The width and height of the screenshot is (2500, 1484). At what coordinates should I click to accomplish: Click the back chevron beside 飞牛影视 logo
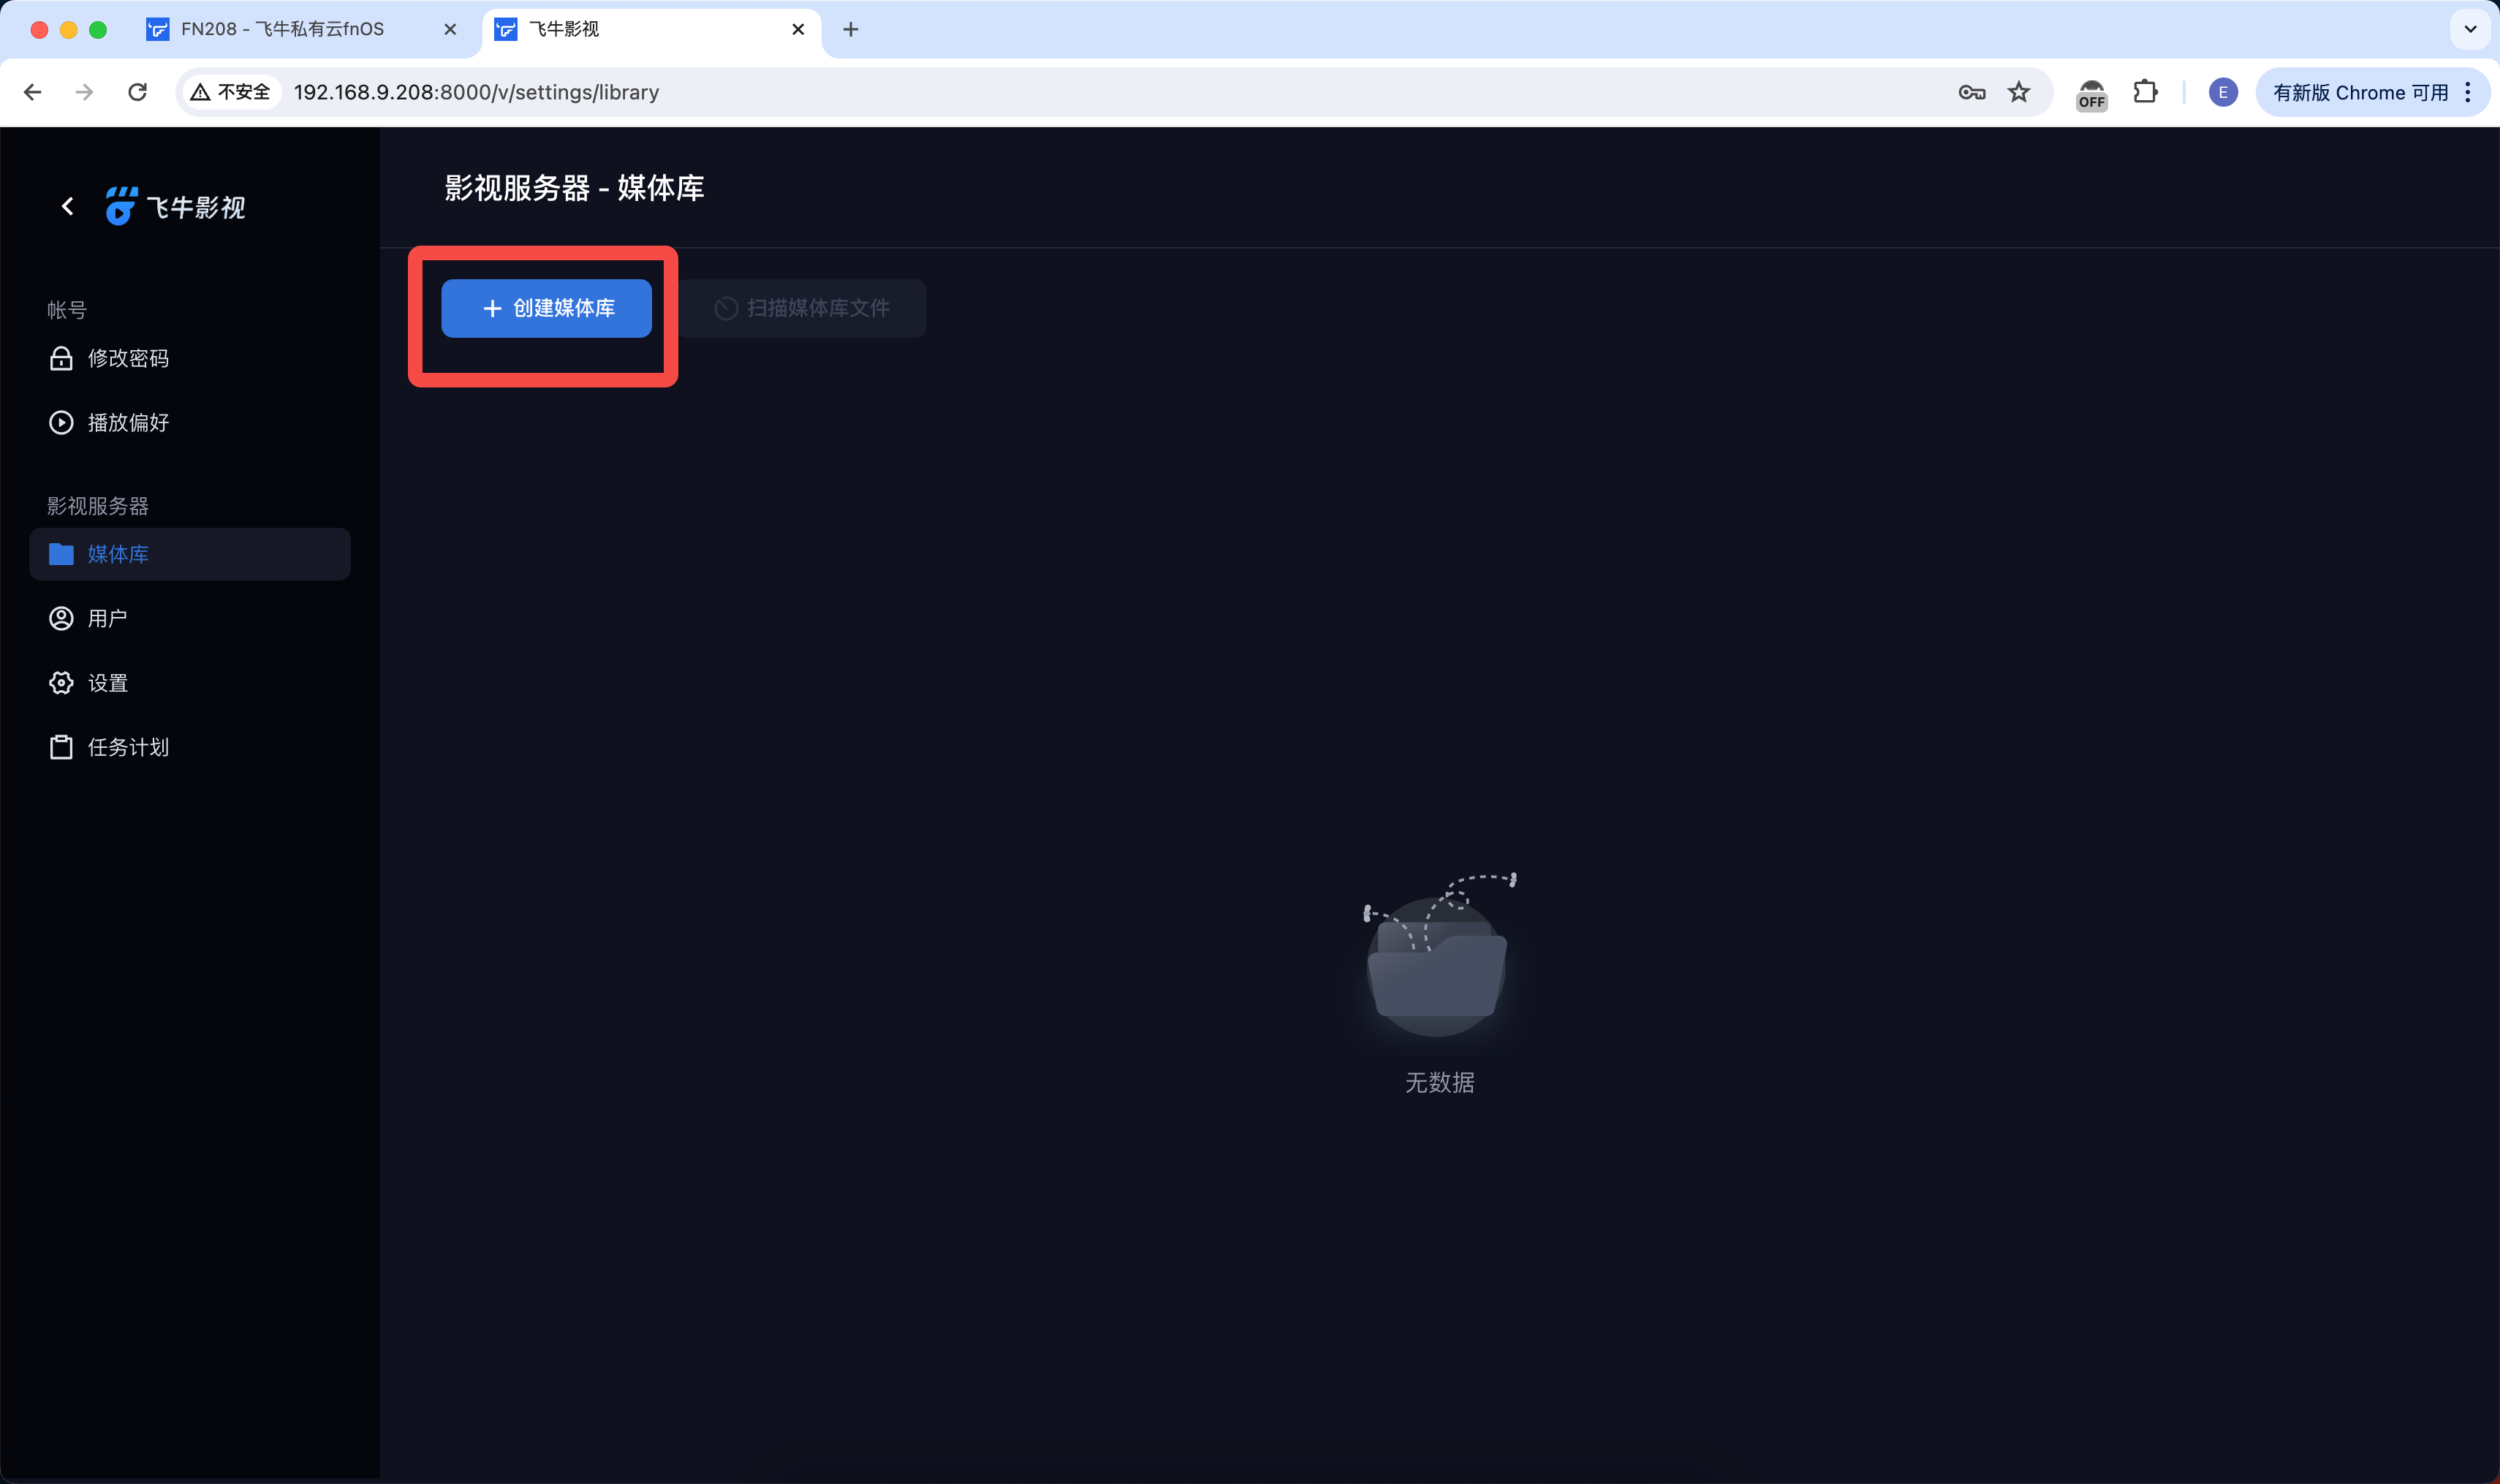(x=67, y=206)
